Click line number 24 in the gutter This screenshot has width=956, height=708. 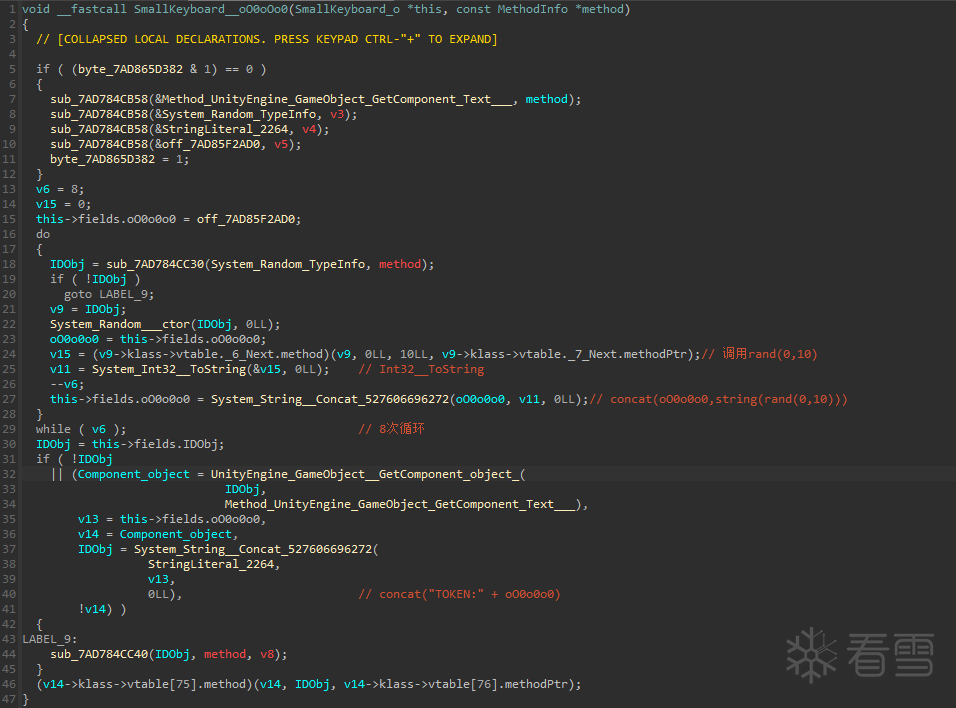pos(9,354)
